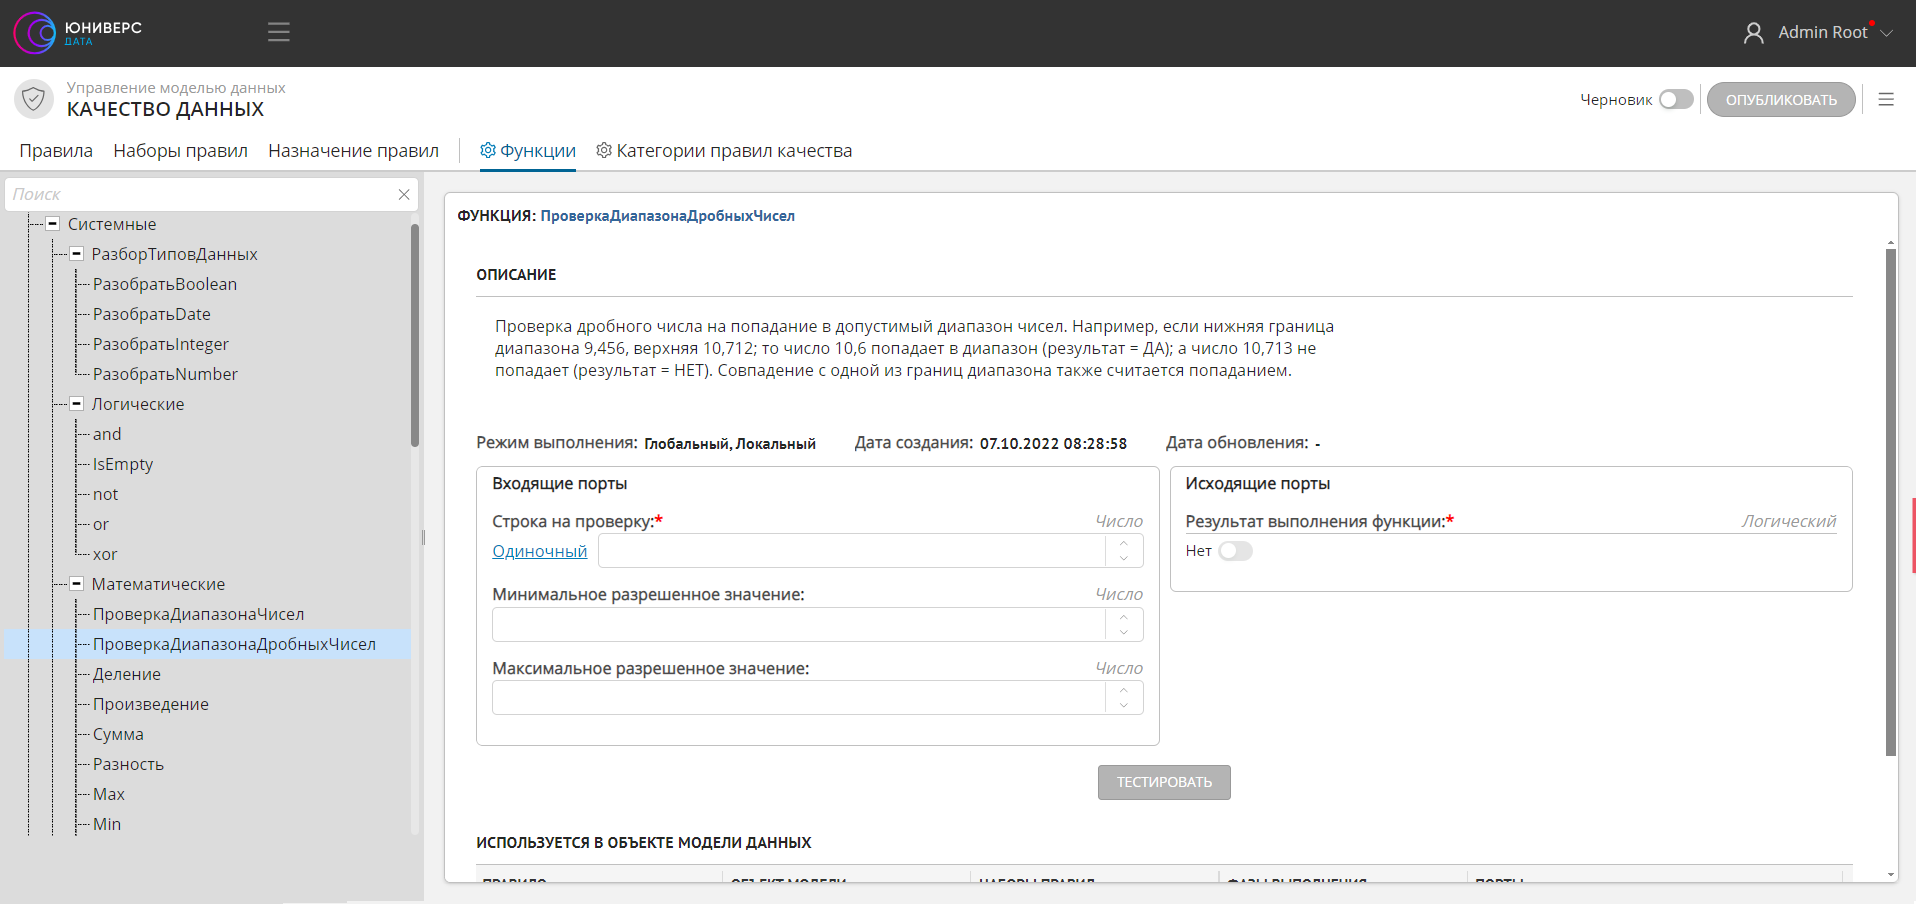The width and height of the screenshot is (1916, 904).
Task: Open the section menu beside ОПУБЛИКОВАТЬ
Action: [x=1886, y=100]
